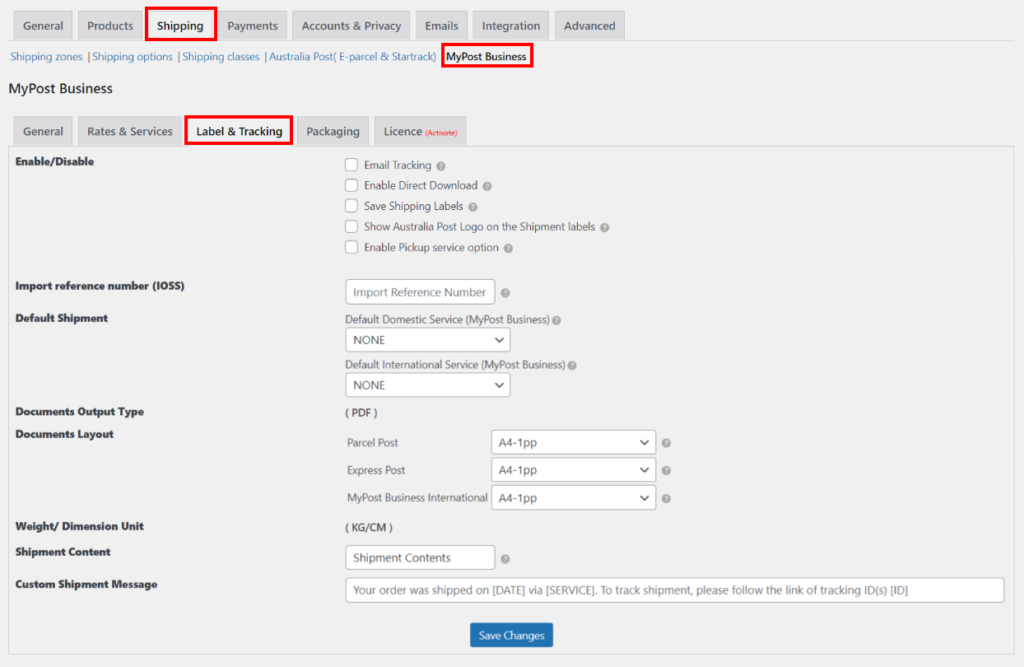The image size is (1024, 667).
Task: Open the Advanced settings tab
Action: (590, 25)
